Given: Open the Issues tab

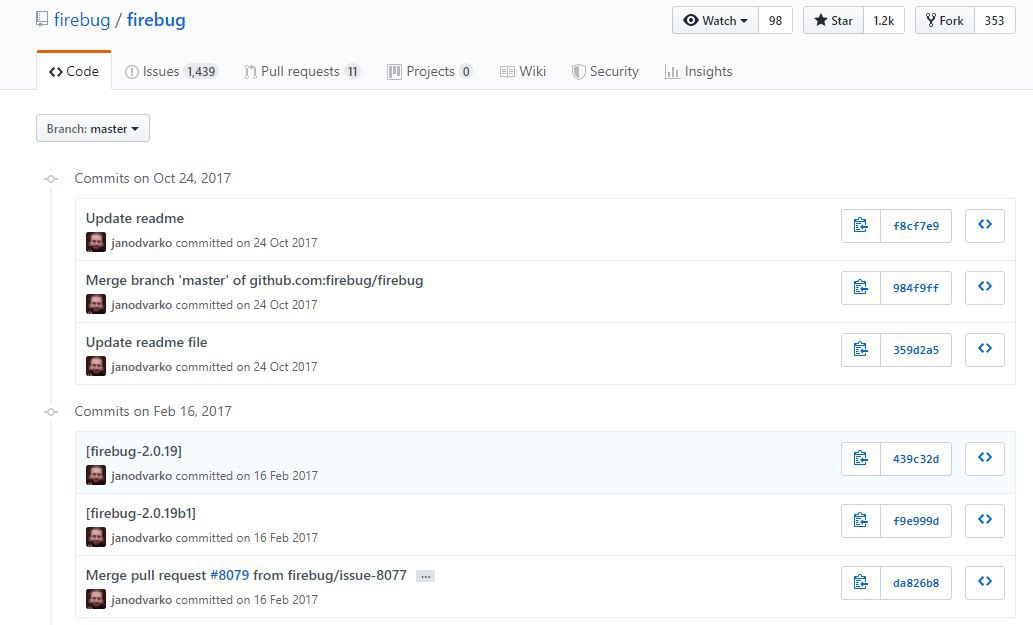Looking at the screenshot, I should [x=171, y=71].
